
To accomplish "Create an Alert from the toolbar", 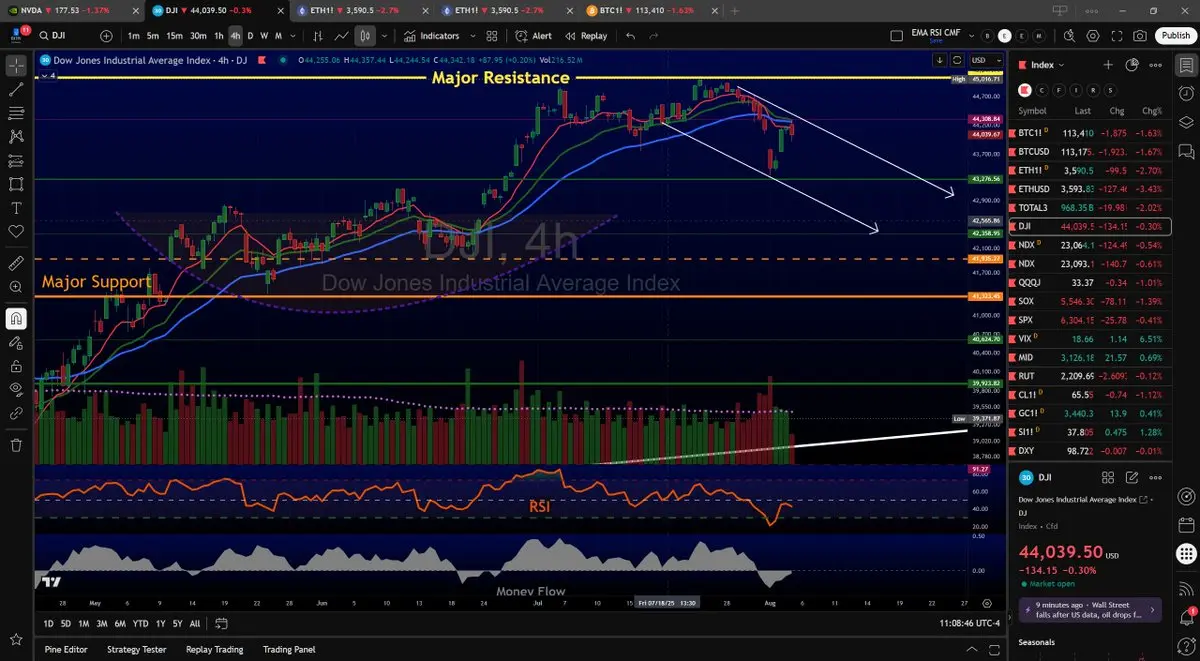I will pos(534,36).
